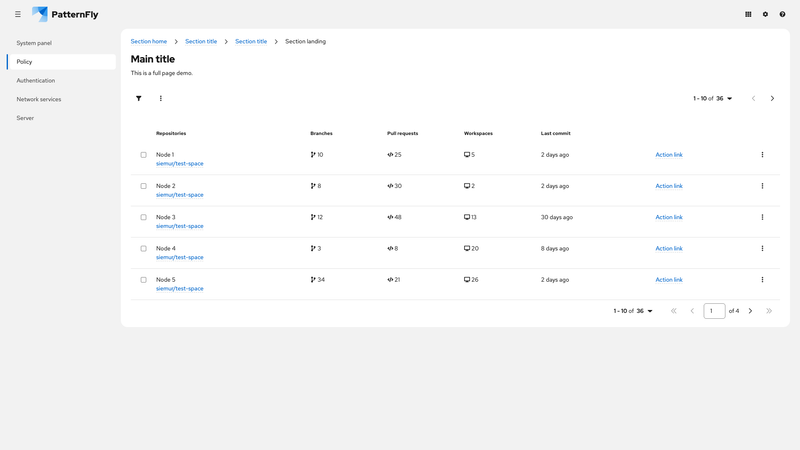This screenshot has width=800, height=450.
Task: Go to previous page in top pagination
Action: (x=754, y=98)
